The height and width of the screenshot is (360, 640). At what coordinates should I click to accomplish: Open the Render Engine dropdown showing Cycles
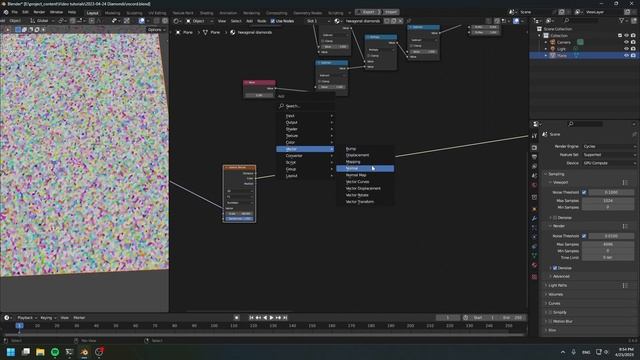coord(609,146)
